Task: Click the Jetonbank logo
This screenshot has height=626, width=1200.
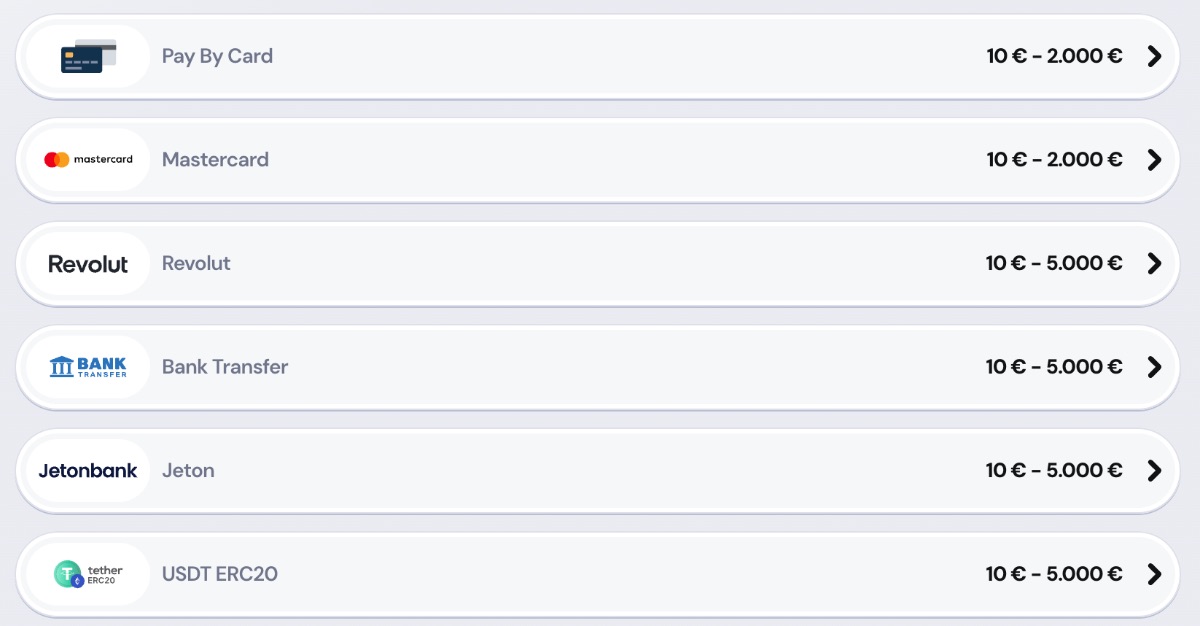Action: point(86,470)
